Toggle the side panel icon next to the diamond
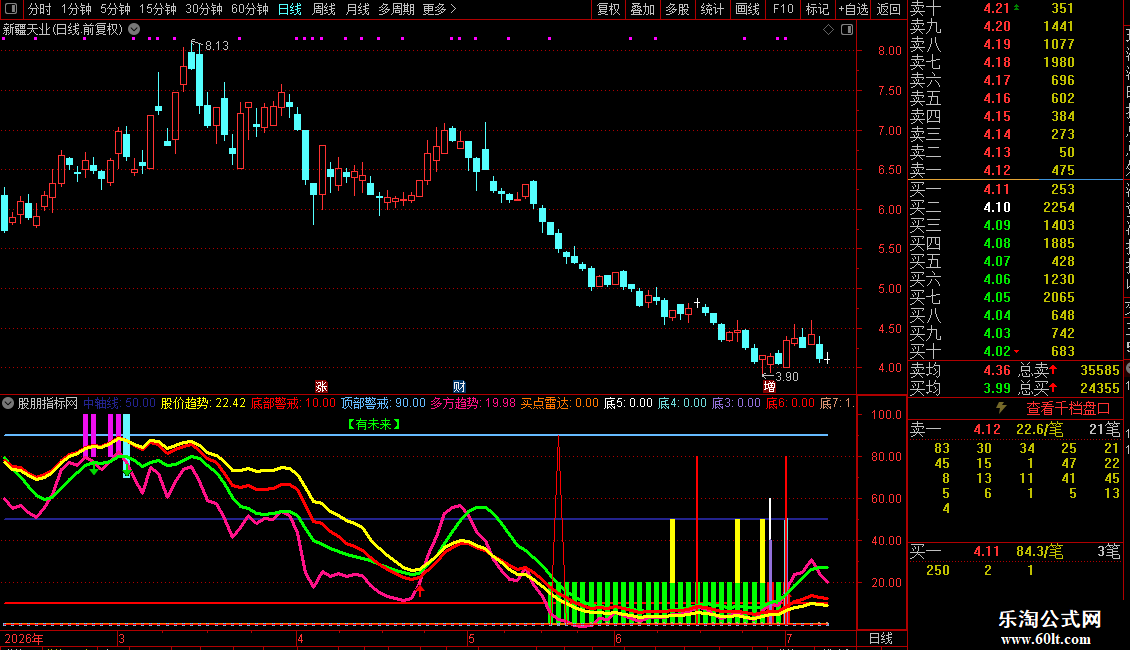The image size is (1130, 650). 847,30
